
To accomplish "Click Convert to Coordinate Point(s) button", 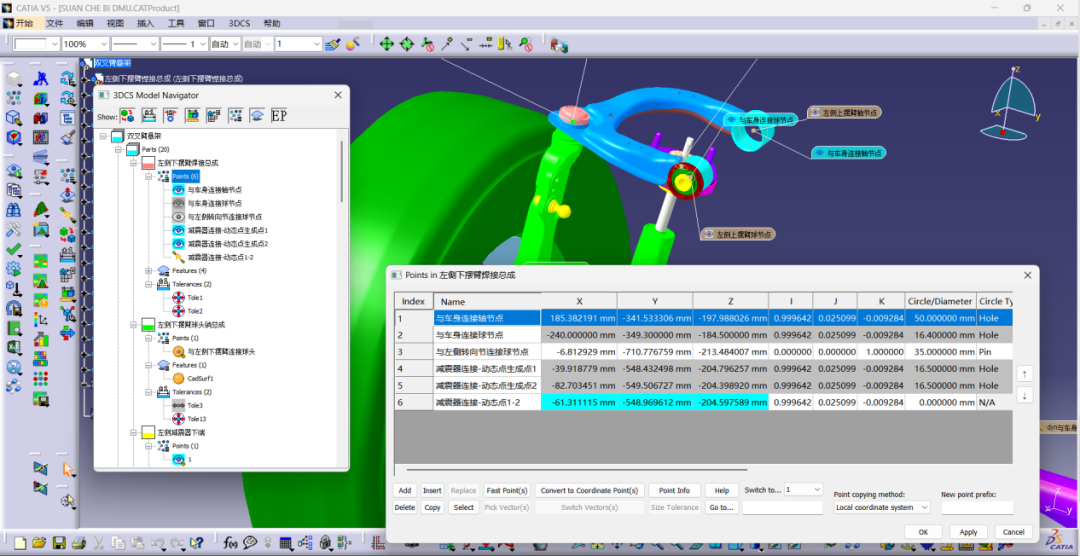I will point(590,491).
